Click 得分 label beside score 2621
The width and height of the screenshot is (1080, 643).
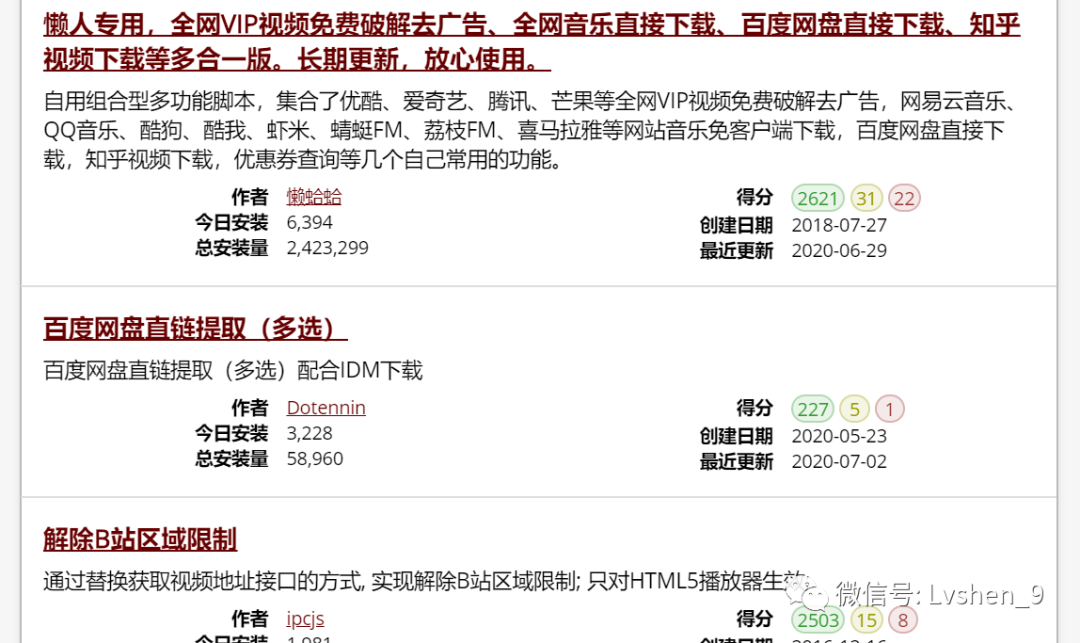coord(754,197)
